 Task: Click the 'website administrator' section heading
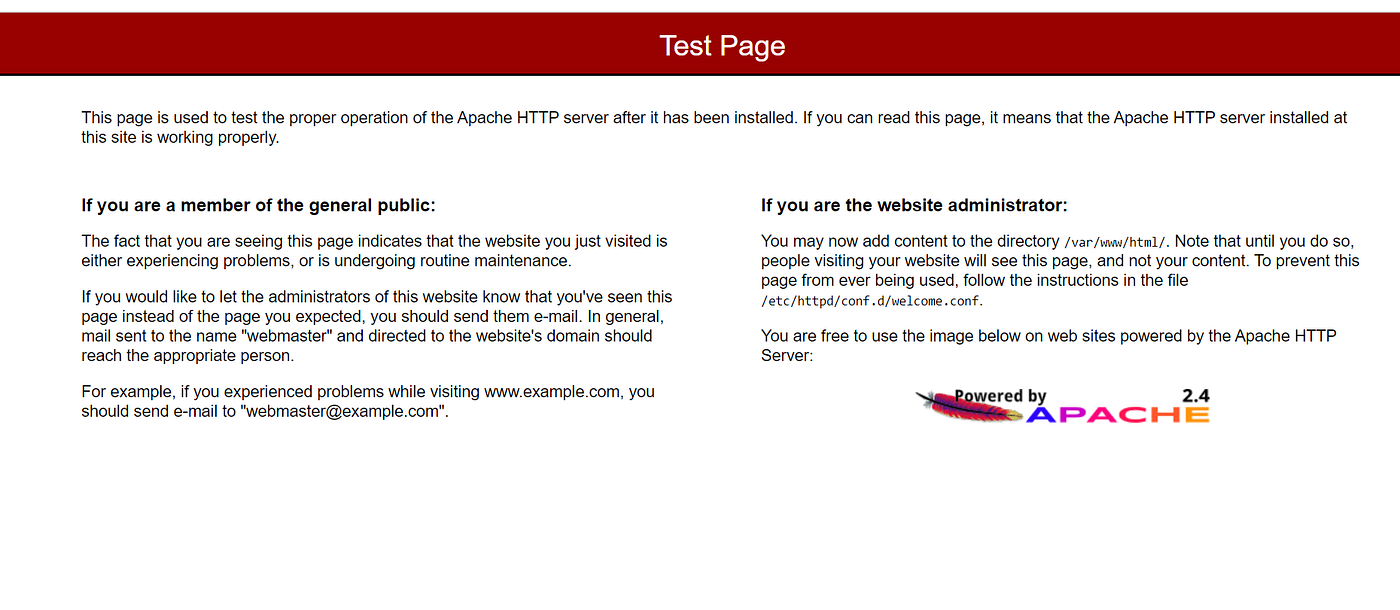pos(913,204)
